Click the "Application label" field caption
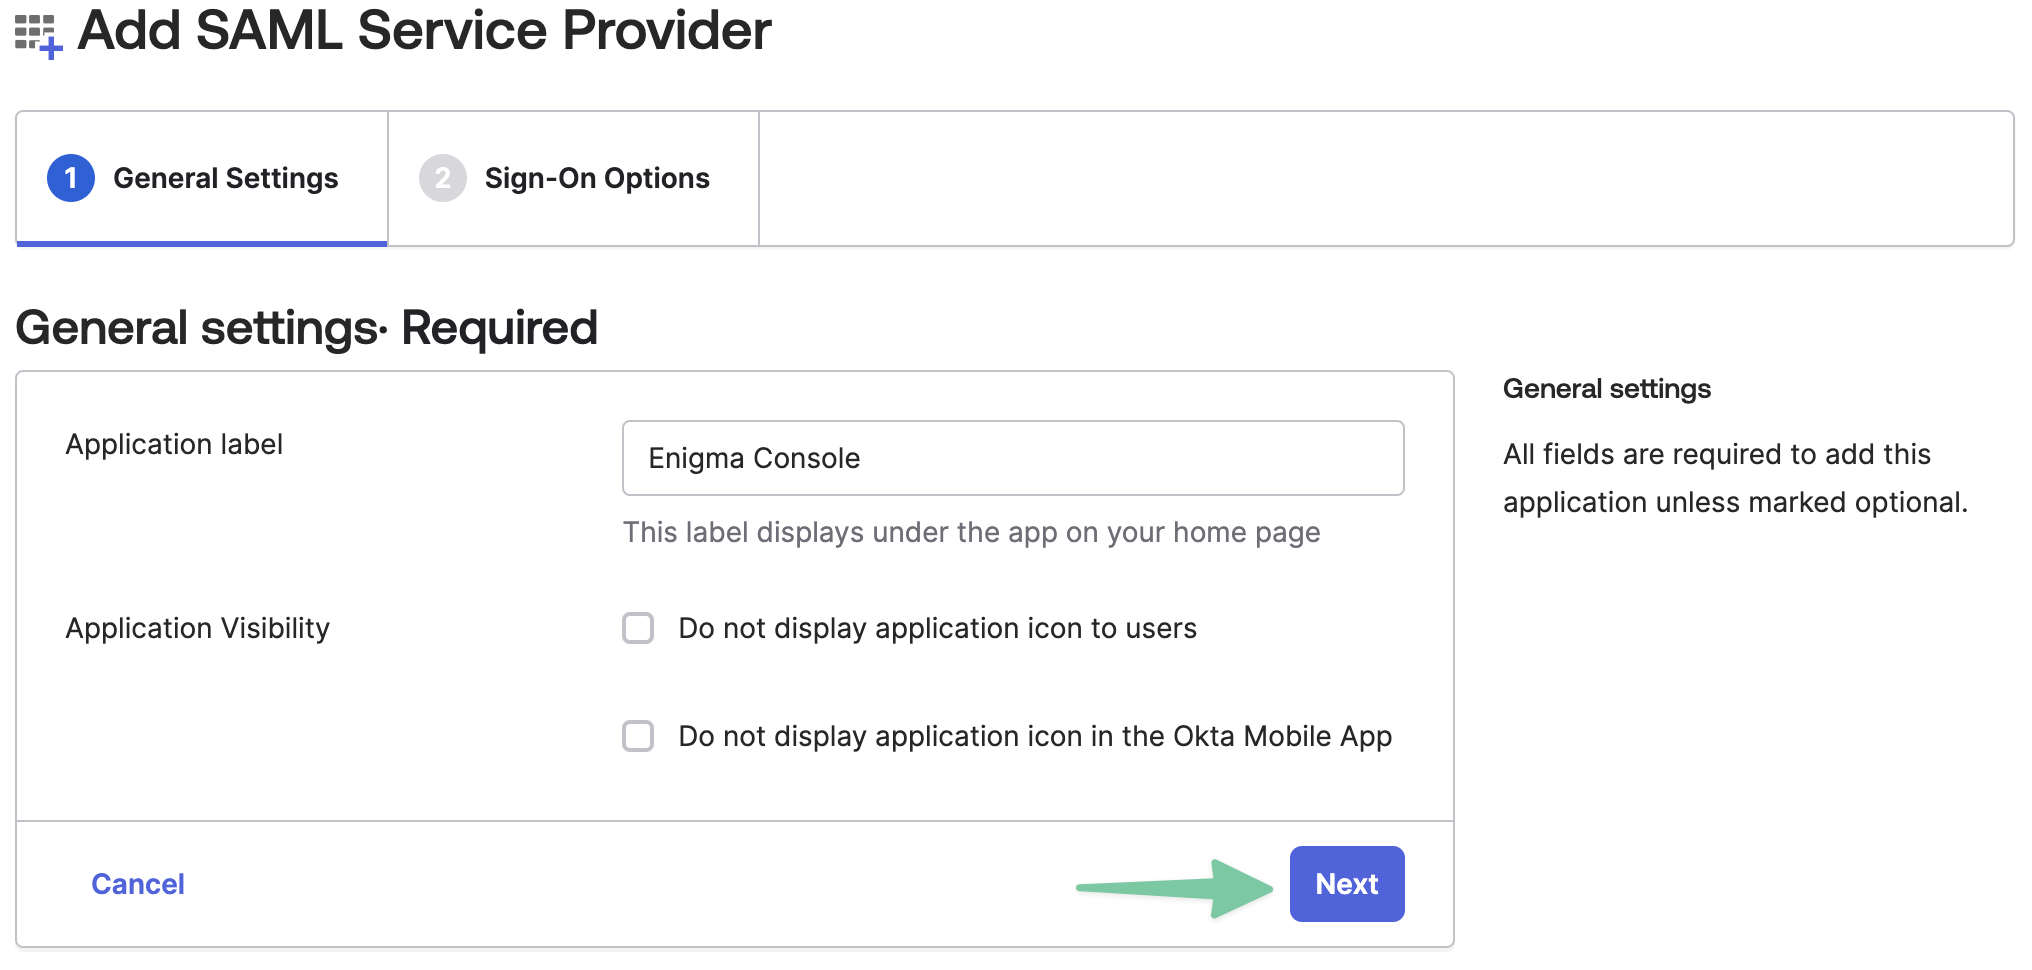The width and height of the screenshot is (2032, 970). [174, 444]
